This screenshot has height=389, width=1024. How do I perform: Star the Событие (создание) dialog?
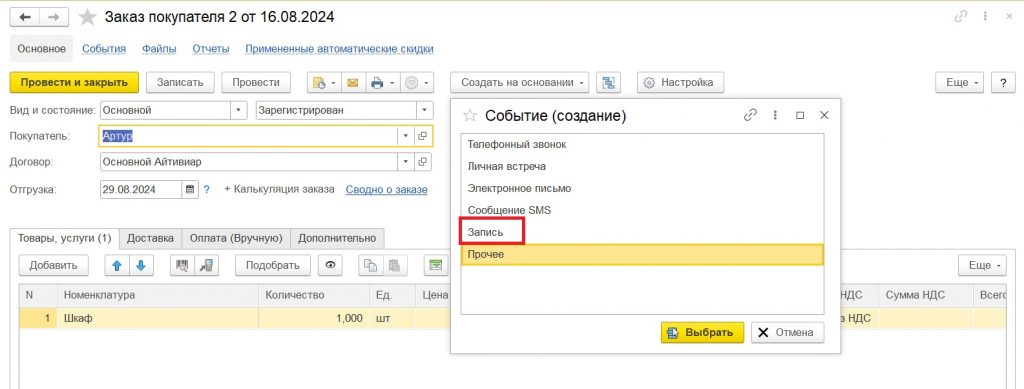click(x=470, y=116)
